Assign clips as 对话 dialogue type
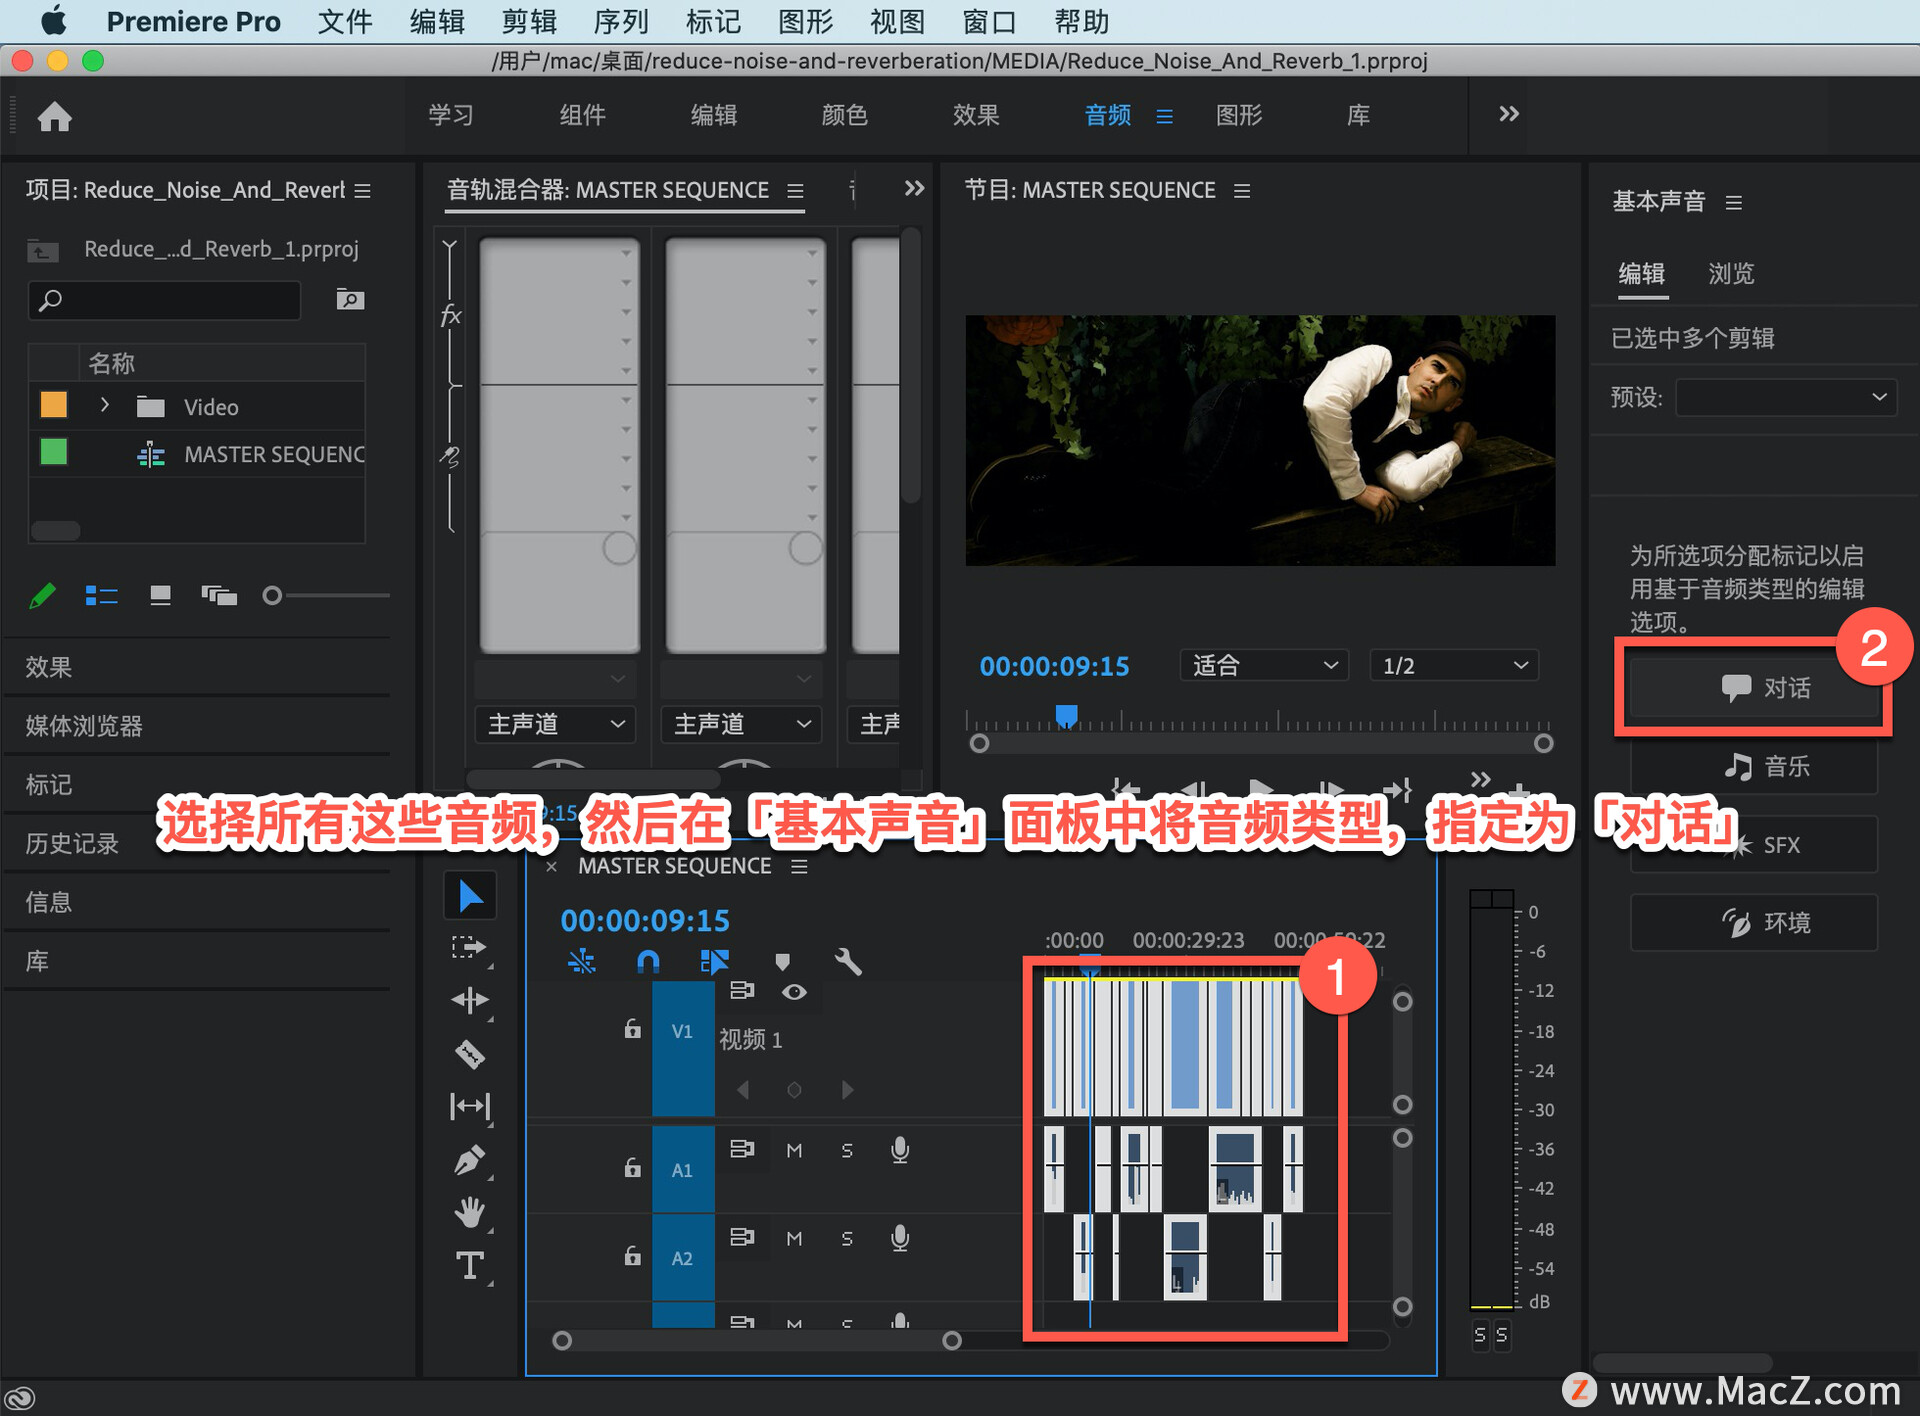Image resolution: width=1920 pixels, height=1416 pixels. click(x=1753, y=688)
